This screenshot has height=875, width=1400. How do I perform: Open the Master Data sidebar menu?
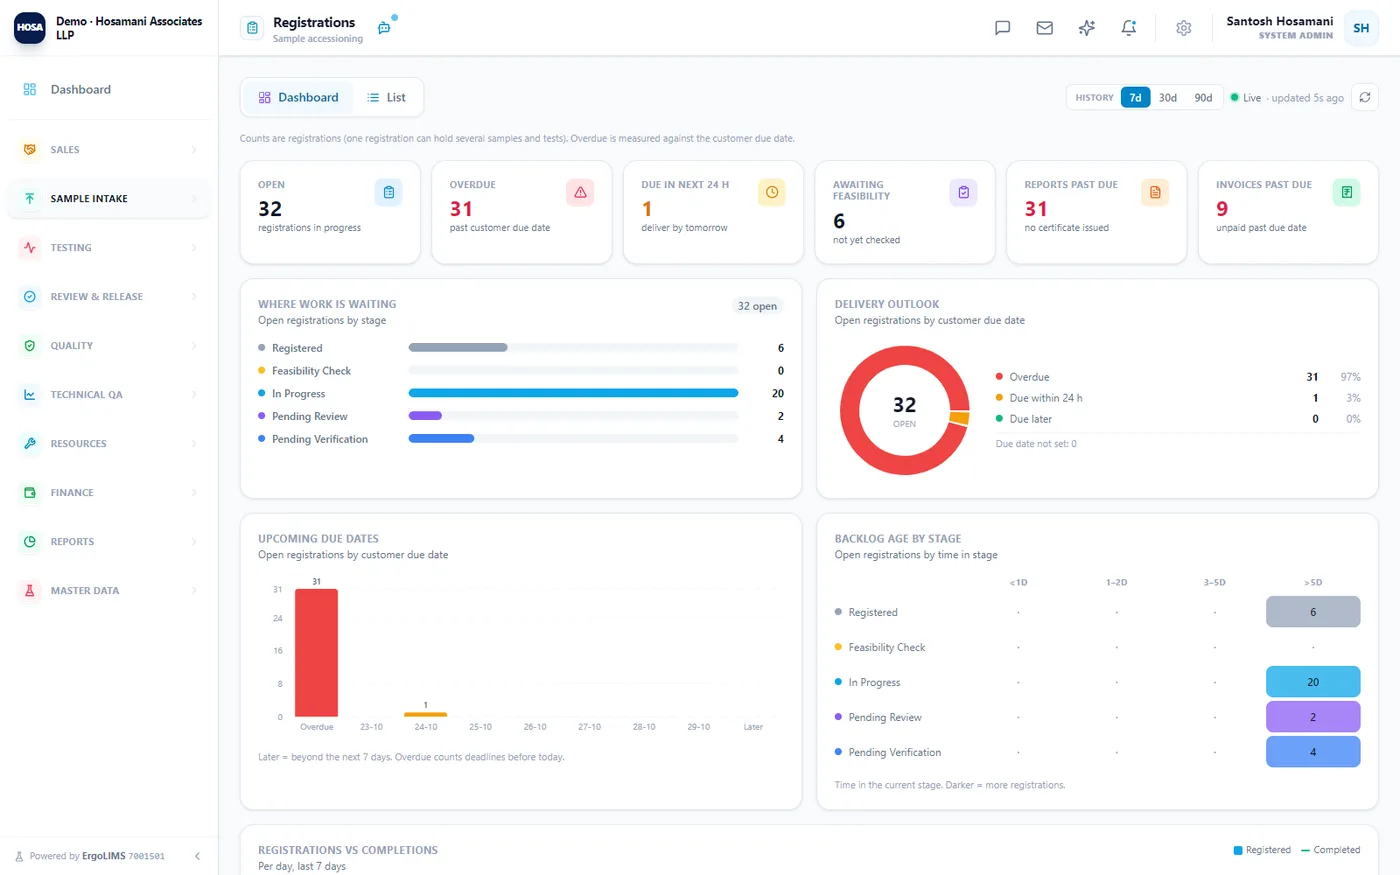click(109, 591)
